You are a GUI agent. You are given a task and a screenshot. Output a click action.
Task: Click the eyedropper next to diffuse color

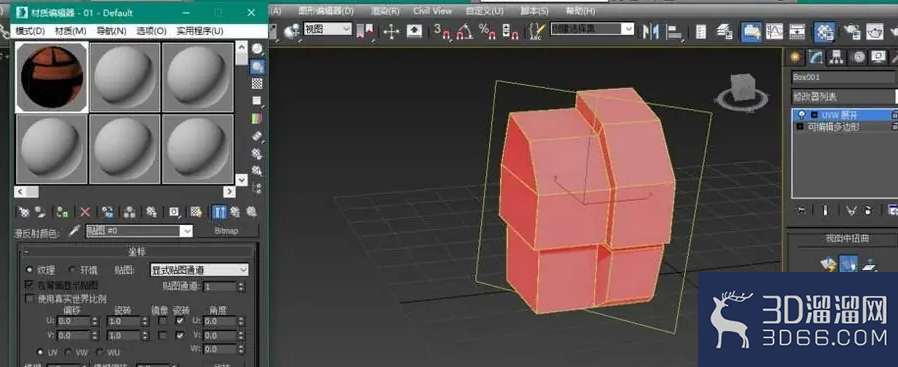[74, 231]
